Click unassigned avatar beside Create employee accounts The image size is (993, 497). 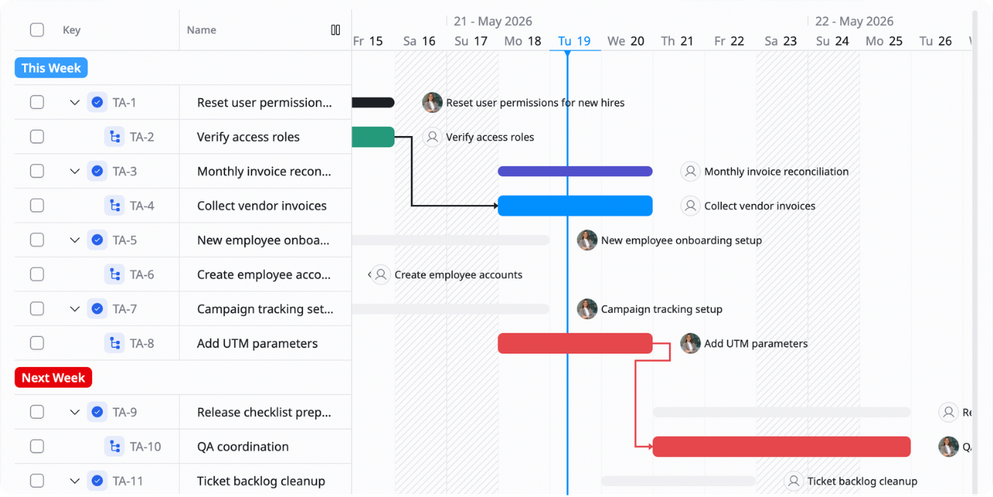[x=381, y=274]
